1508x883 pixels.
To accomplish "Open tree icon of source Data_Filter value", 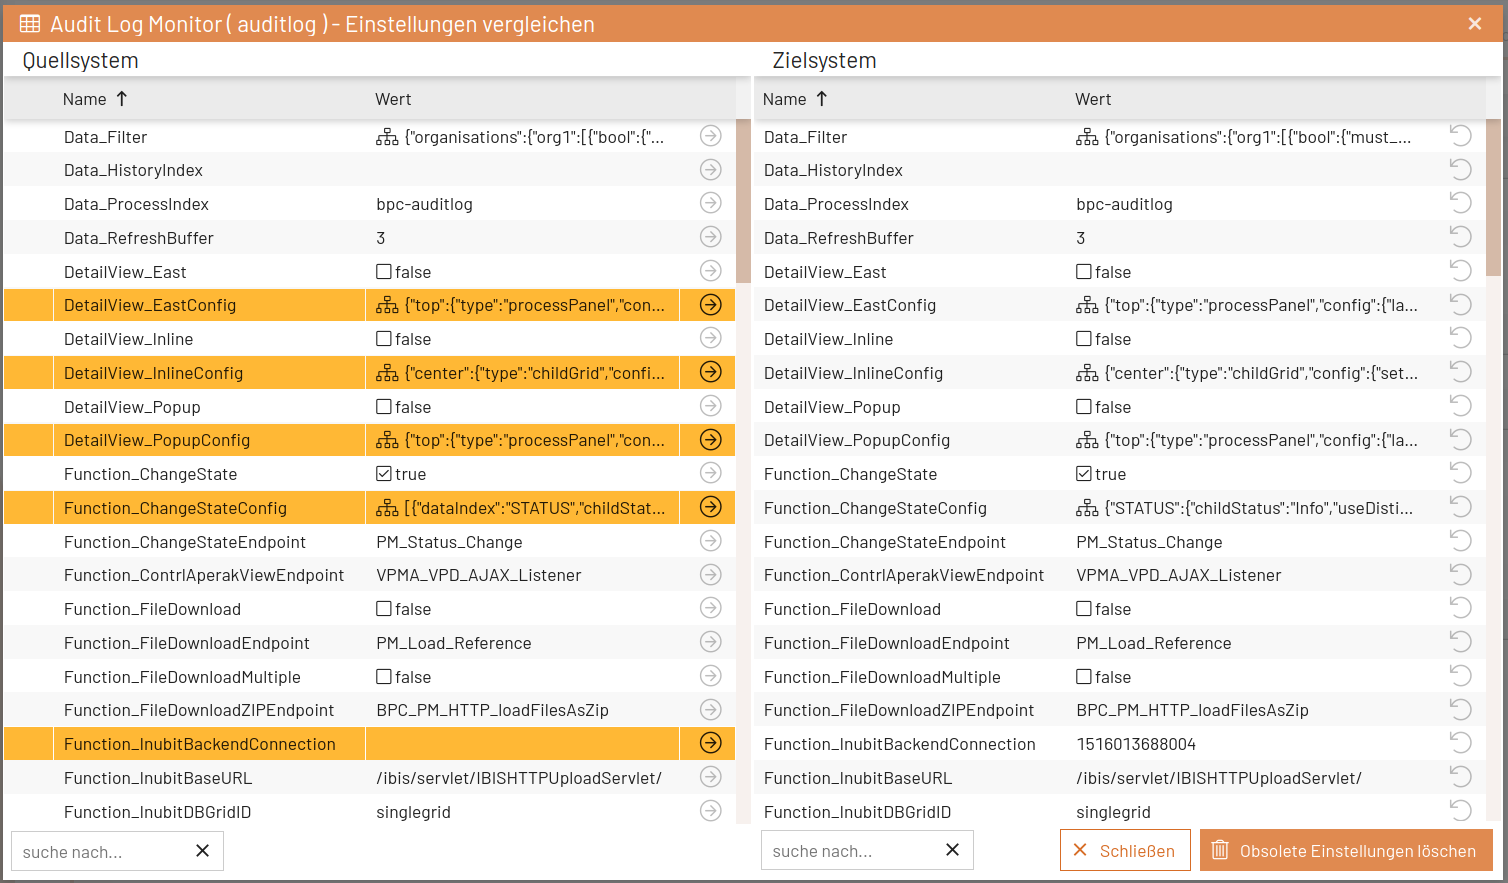I will click(x=387, y=137).
